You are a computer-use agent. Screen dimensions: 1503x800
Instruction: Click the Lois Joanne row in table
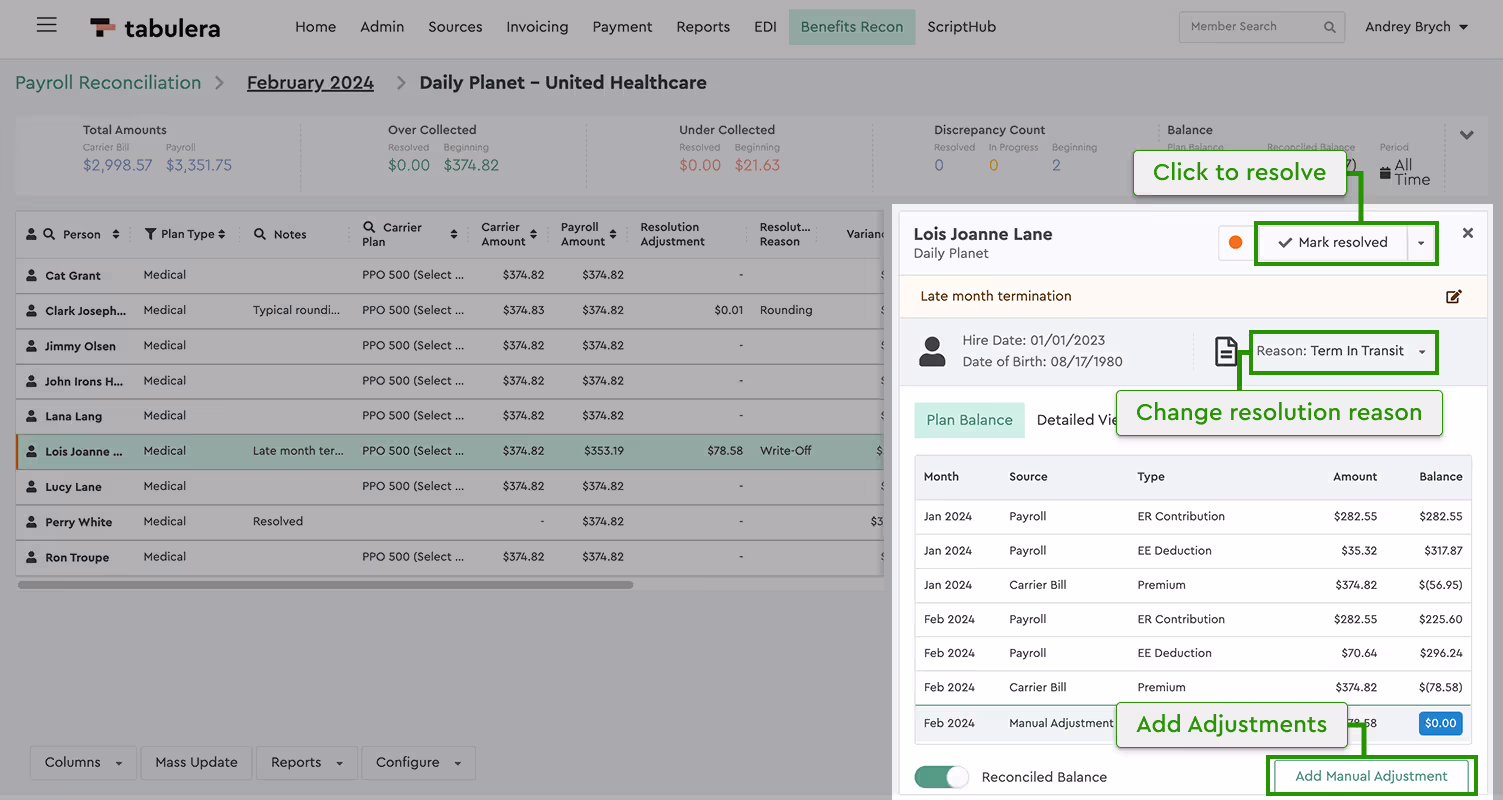point(449,451)
